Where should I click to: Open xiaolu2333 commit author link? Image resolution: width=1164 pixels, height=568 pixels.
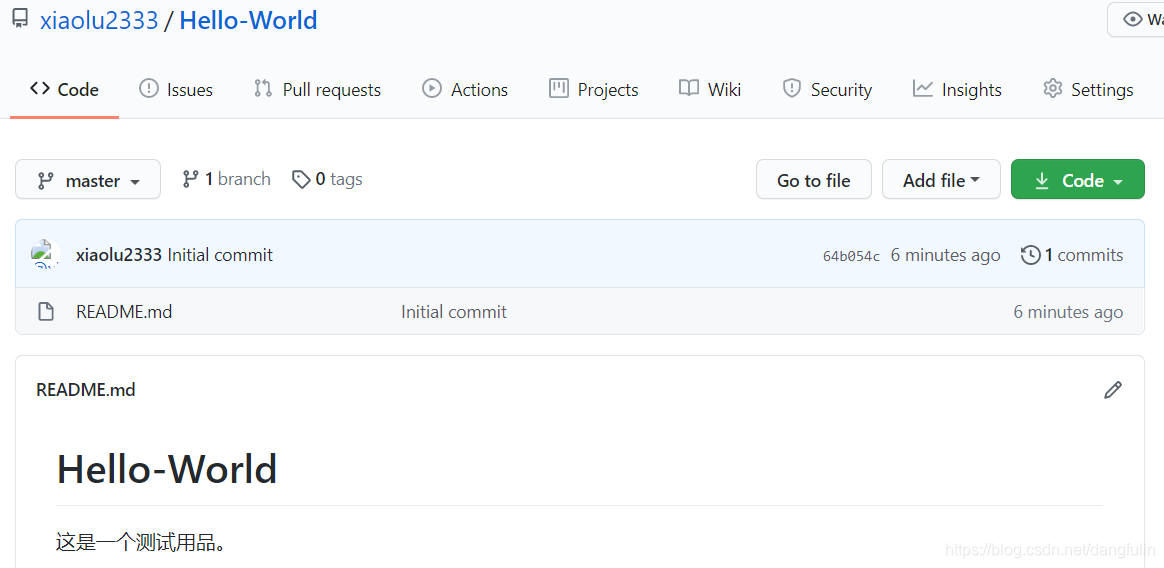119,255
